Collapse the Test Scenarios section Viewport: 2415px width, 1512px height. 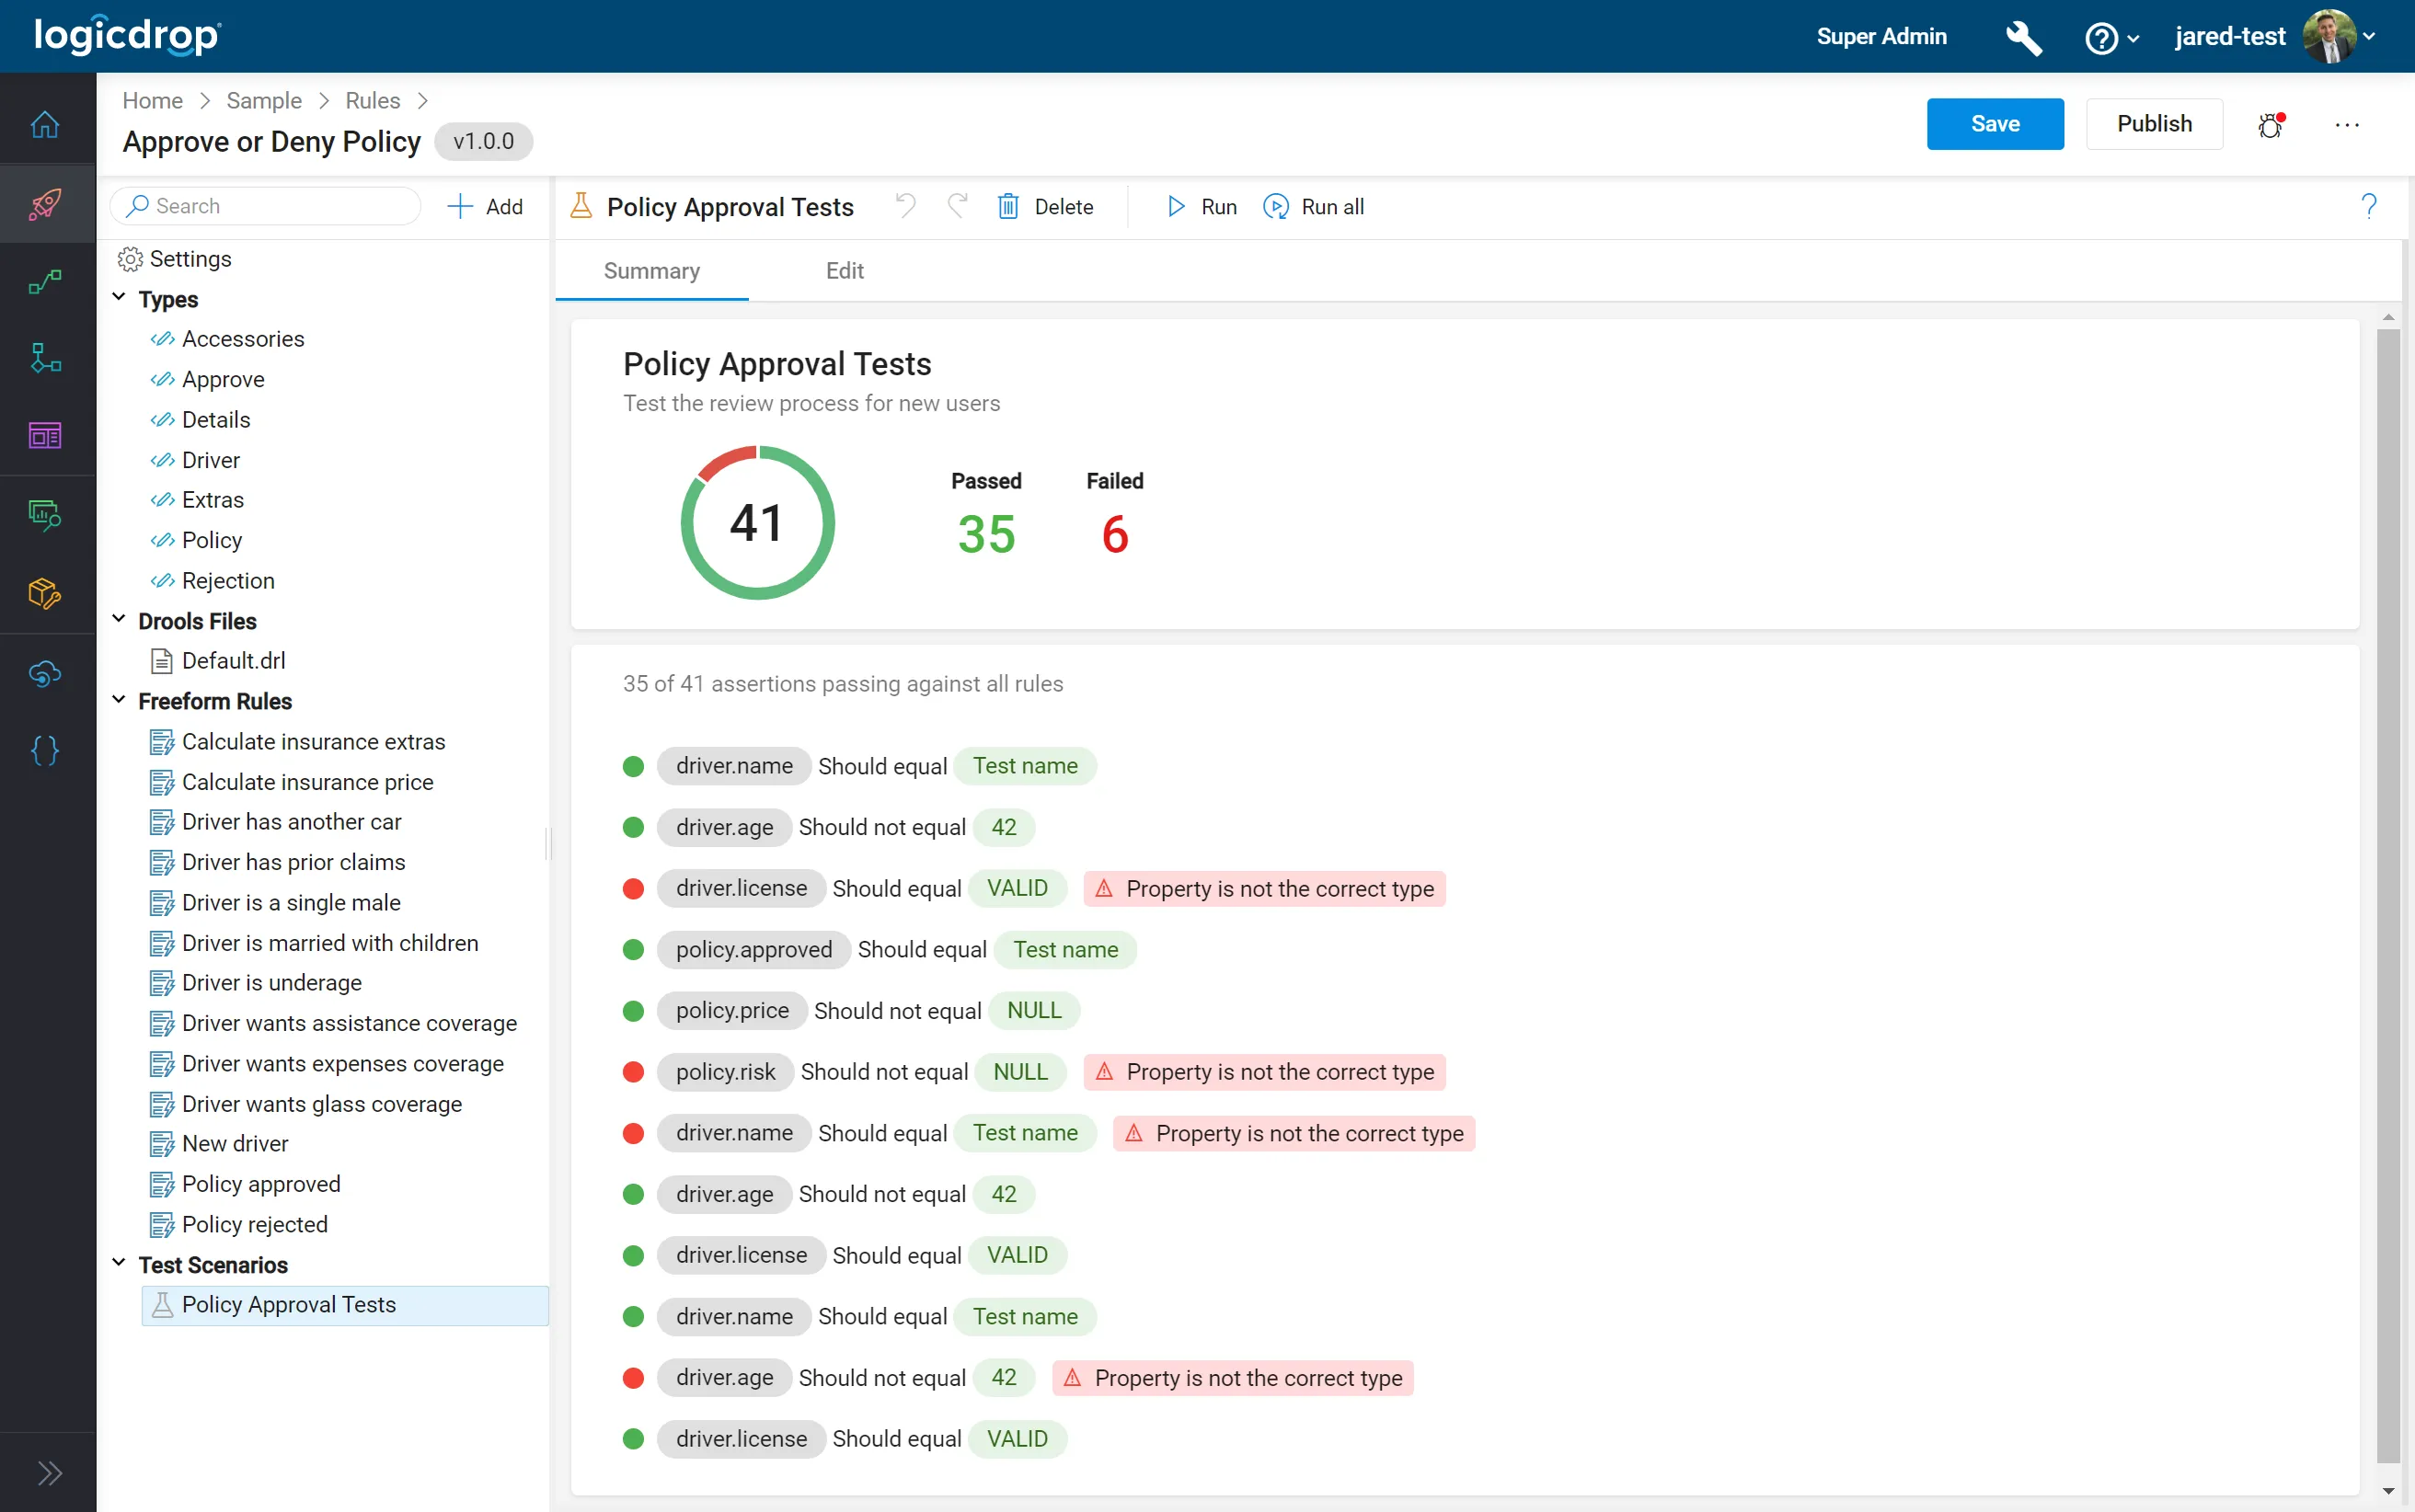[119, 1264]
